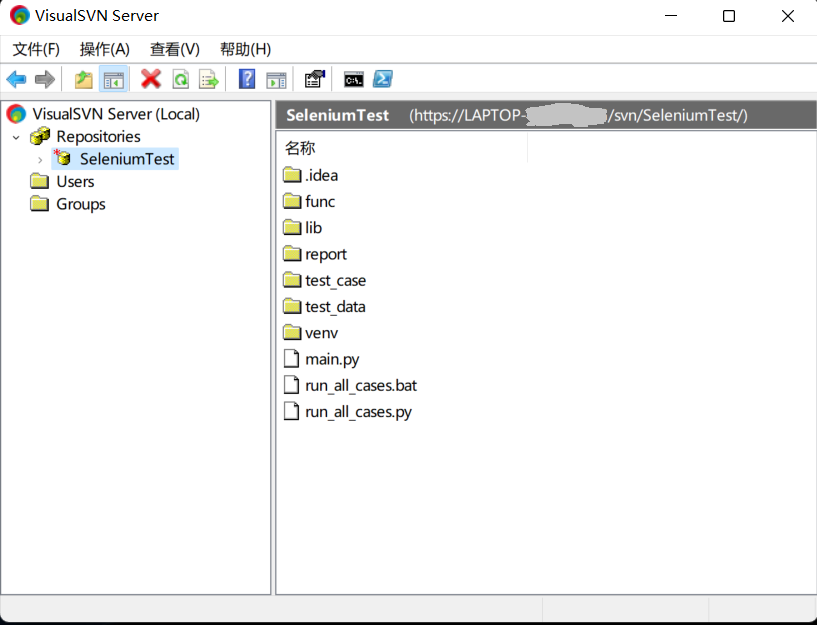Select SeleniumTest label in the tree
This screenshot has height=625, width=817.
127,159
